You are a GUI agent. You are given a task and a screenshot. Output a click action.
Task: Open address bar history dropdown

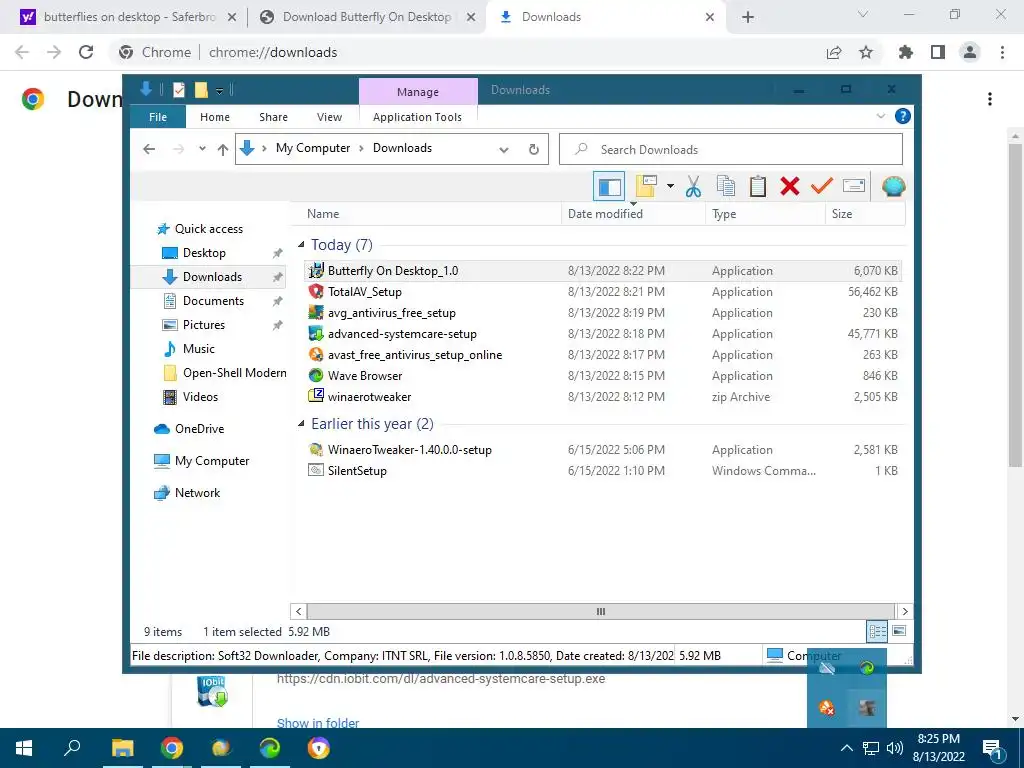[504, 150]
